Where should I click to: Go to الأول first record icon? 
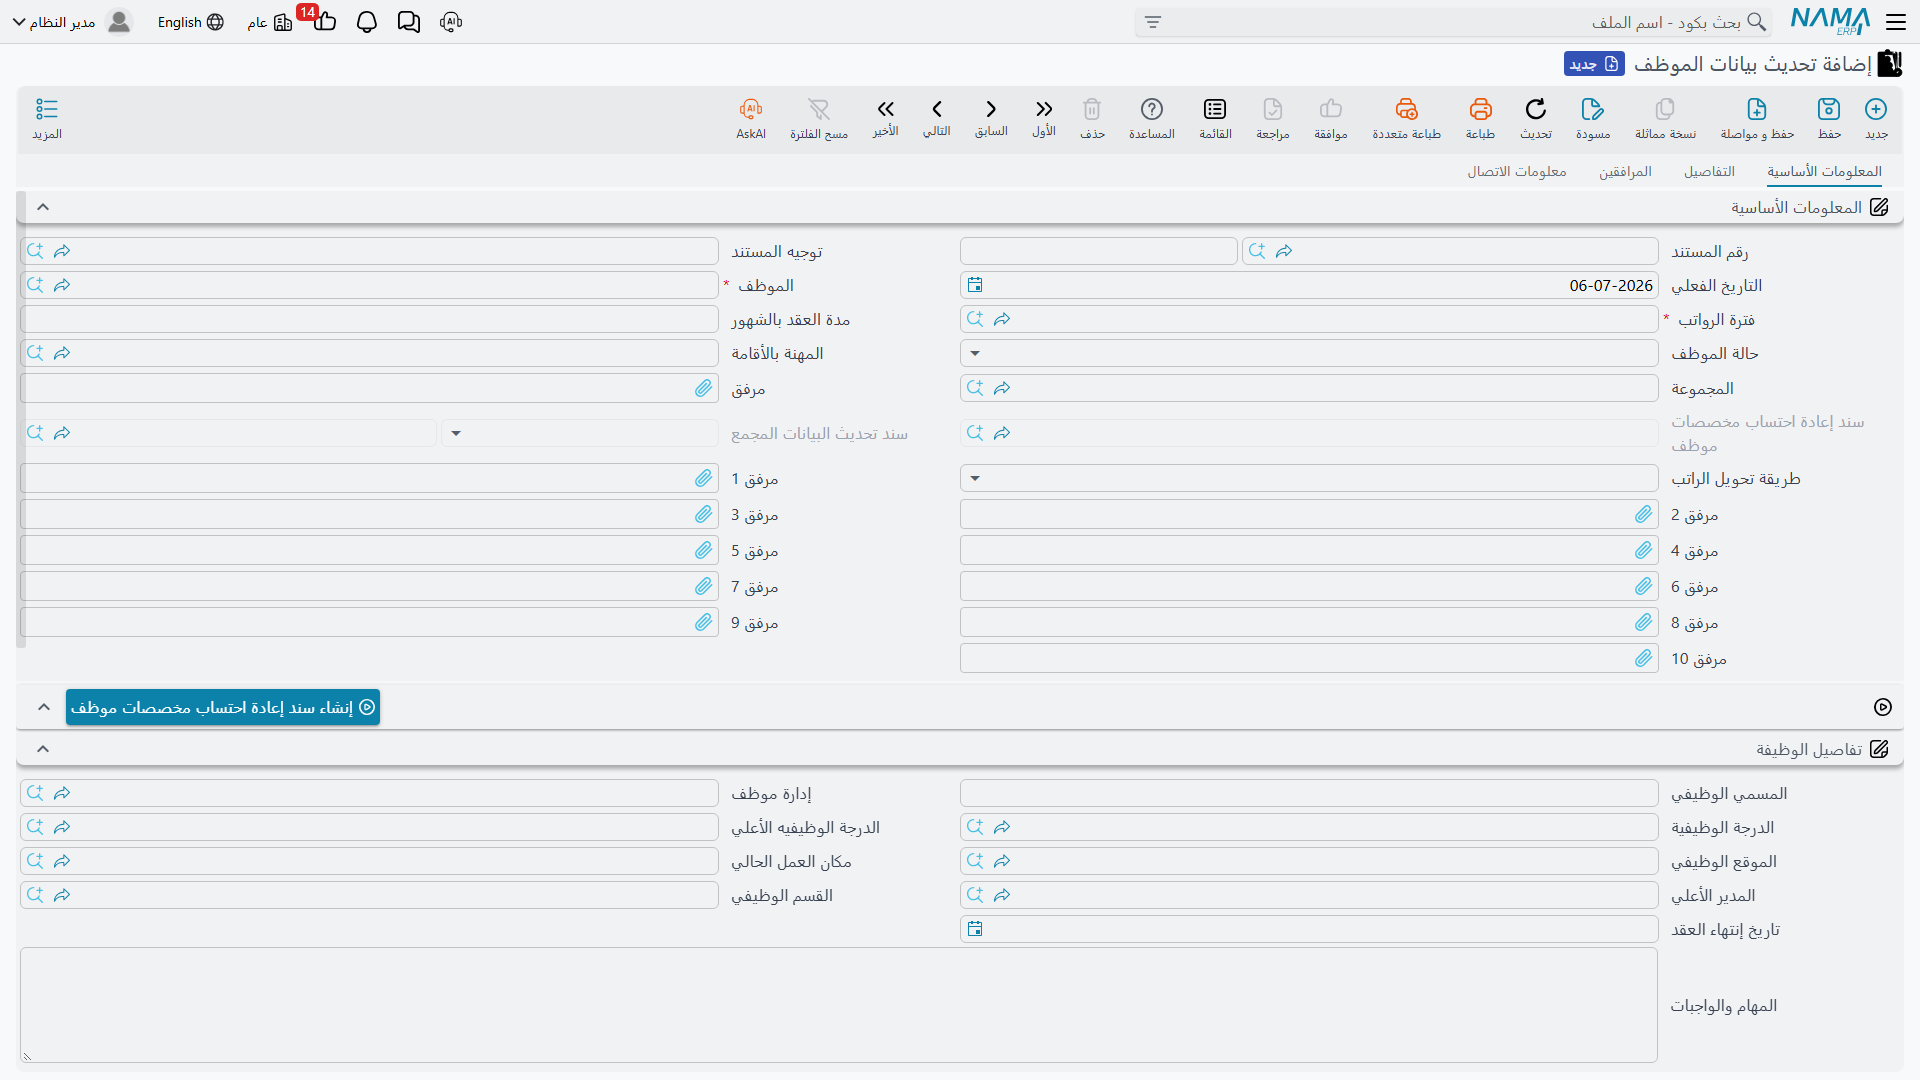(x=1044, y=109)
